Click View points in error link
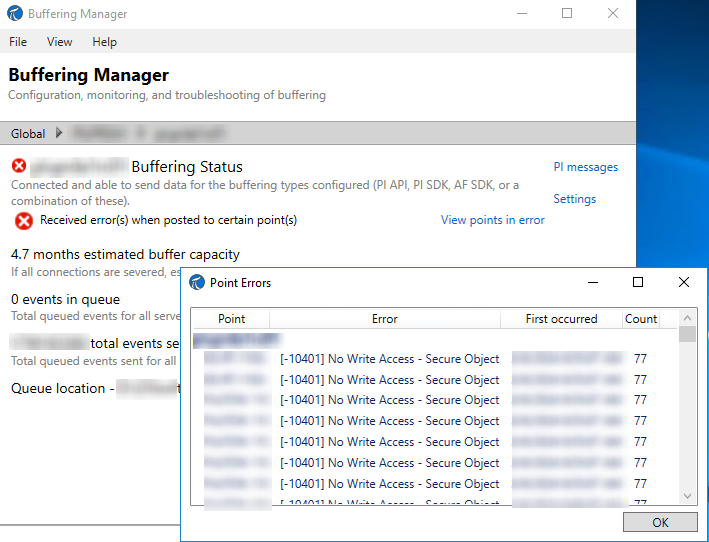 (x=492, y=220)
